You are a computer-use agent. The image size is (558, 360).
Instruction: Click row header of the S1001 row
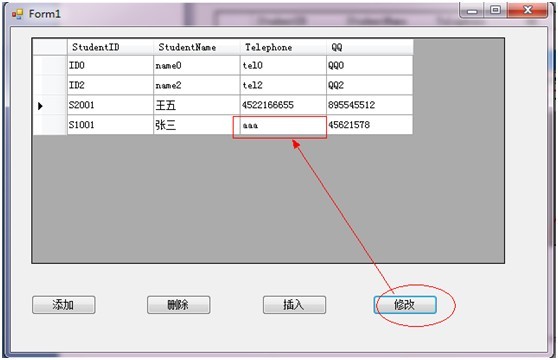coord(50,125)
